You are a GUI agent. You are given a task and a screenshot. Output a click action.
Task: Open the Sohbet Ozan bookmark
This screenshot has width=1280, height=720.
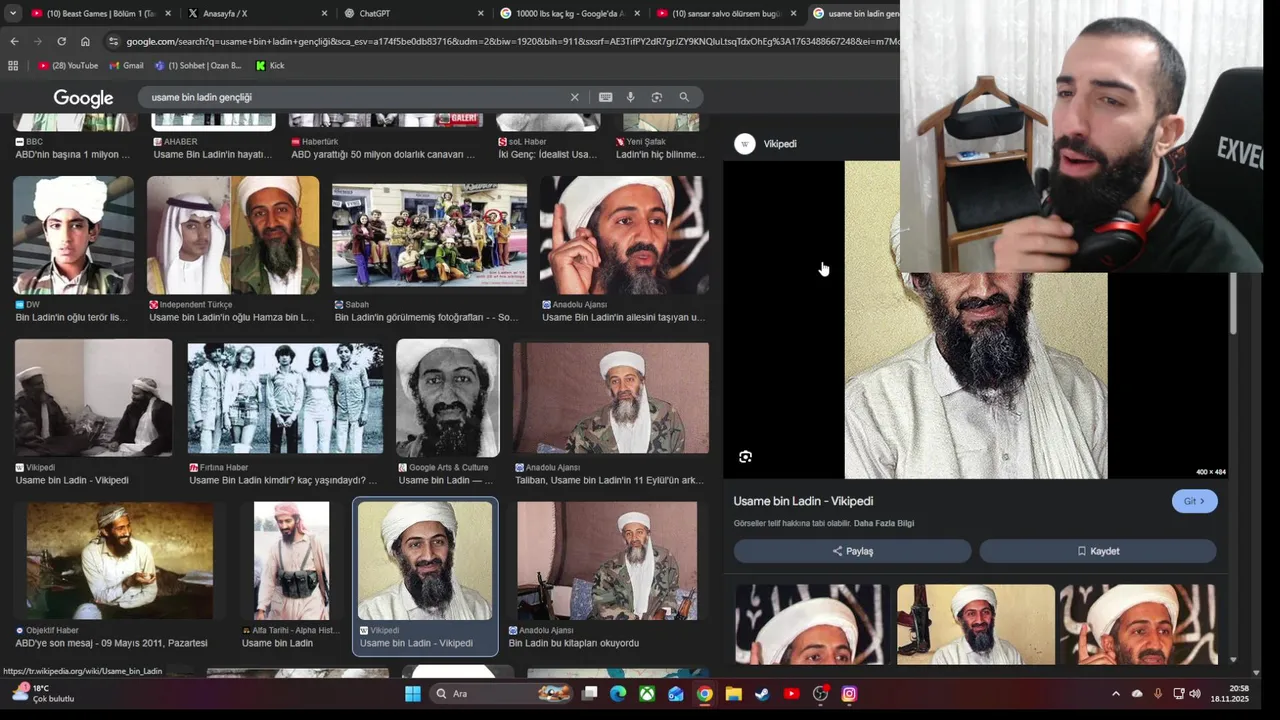point(198,65)
